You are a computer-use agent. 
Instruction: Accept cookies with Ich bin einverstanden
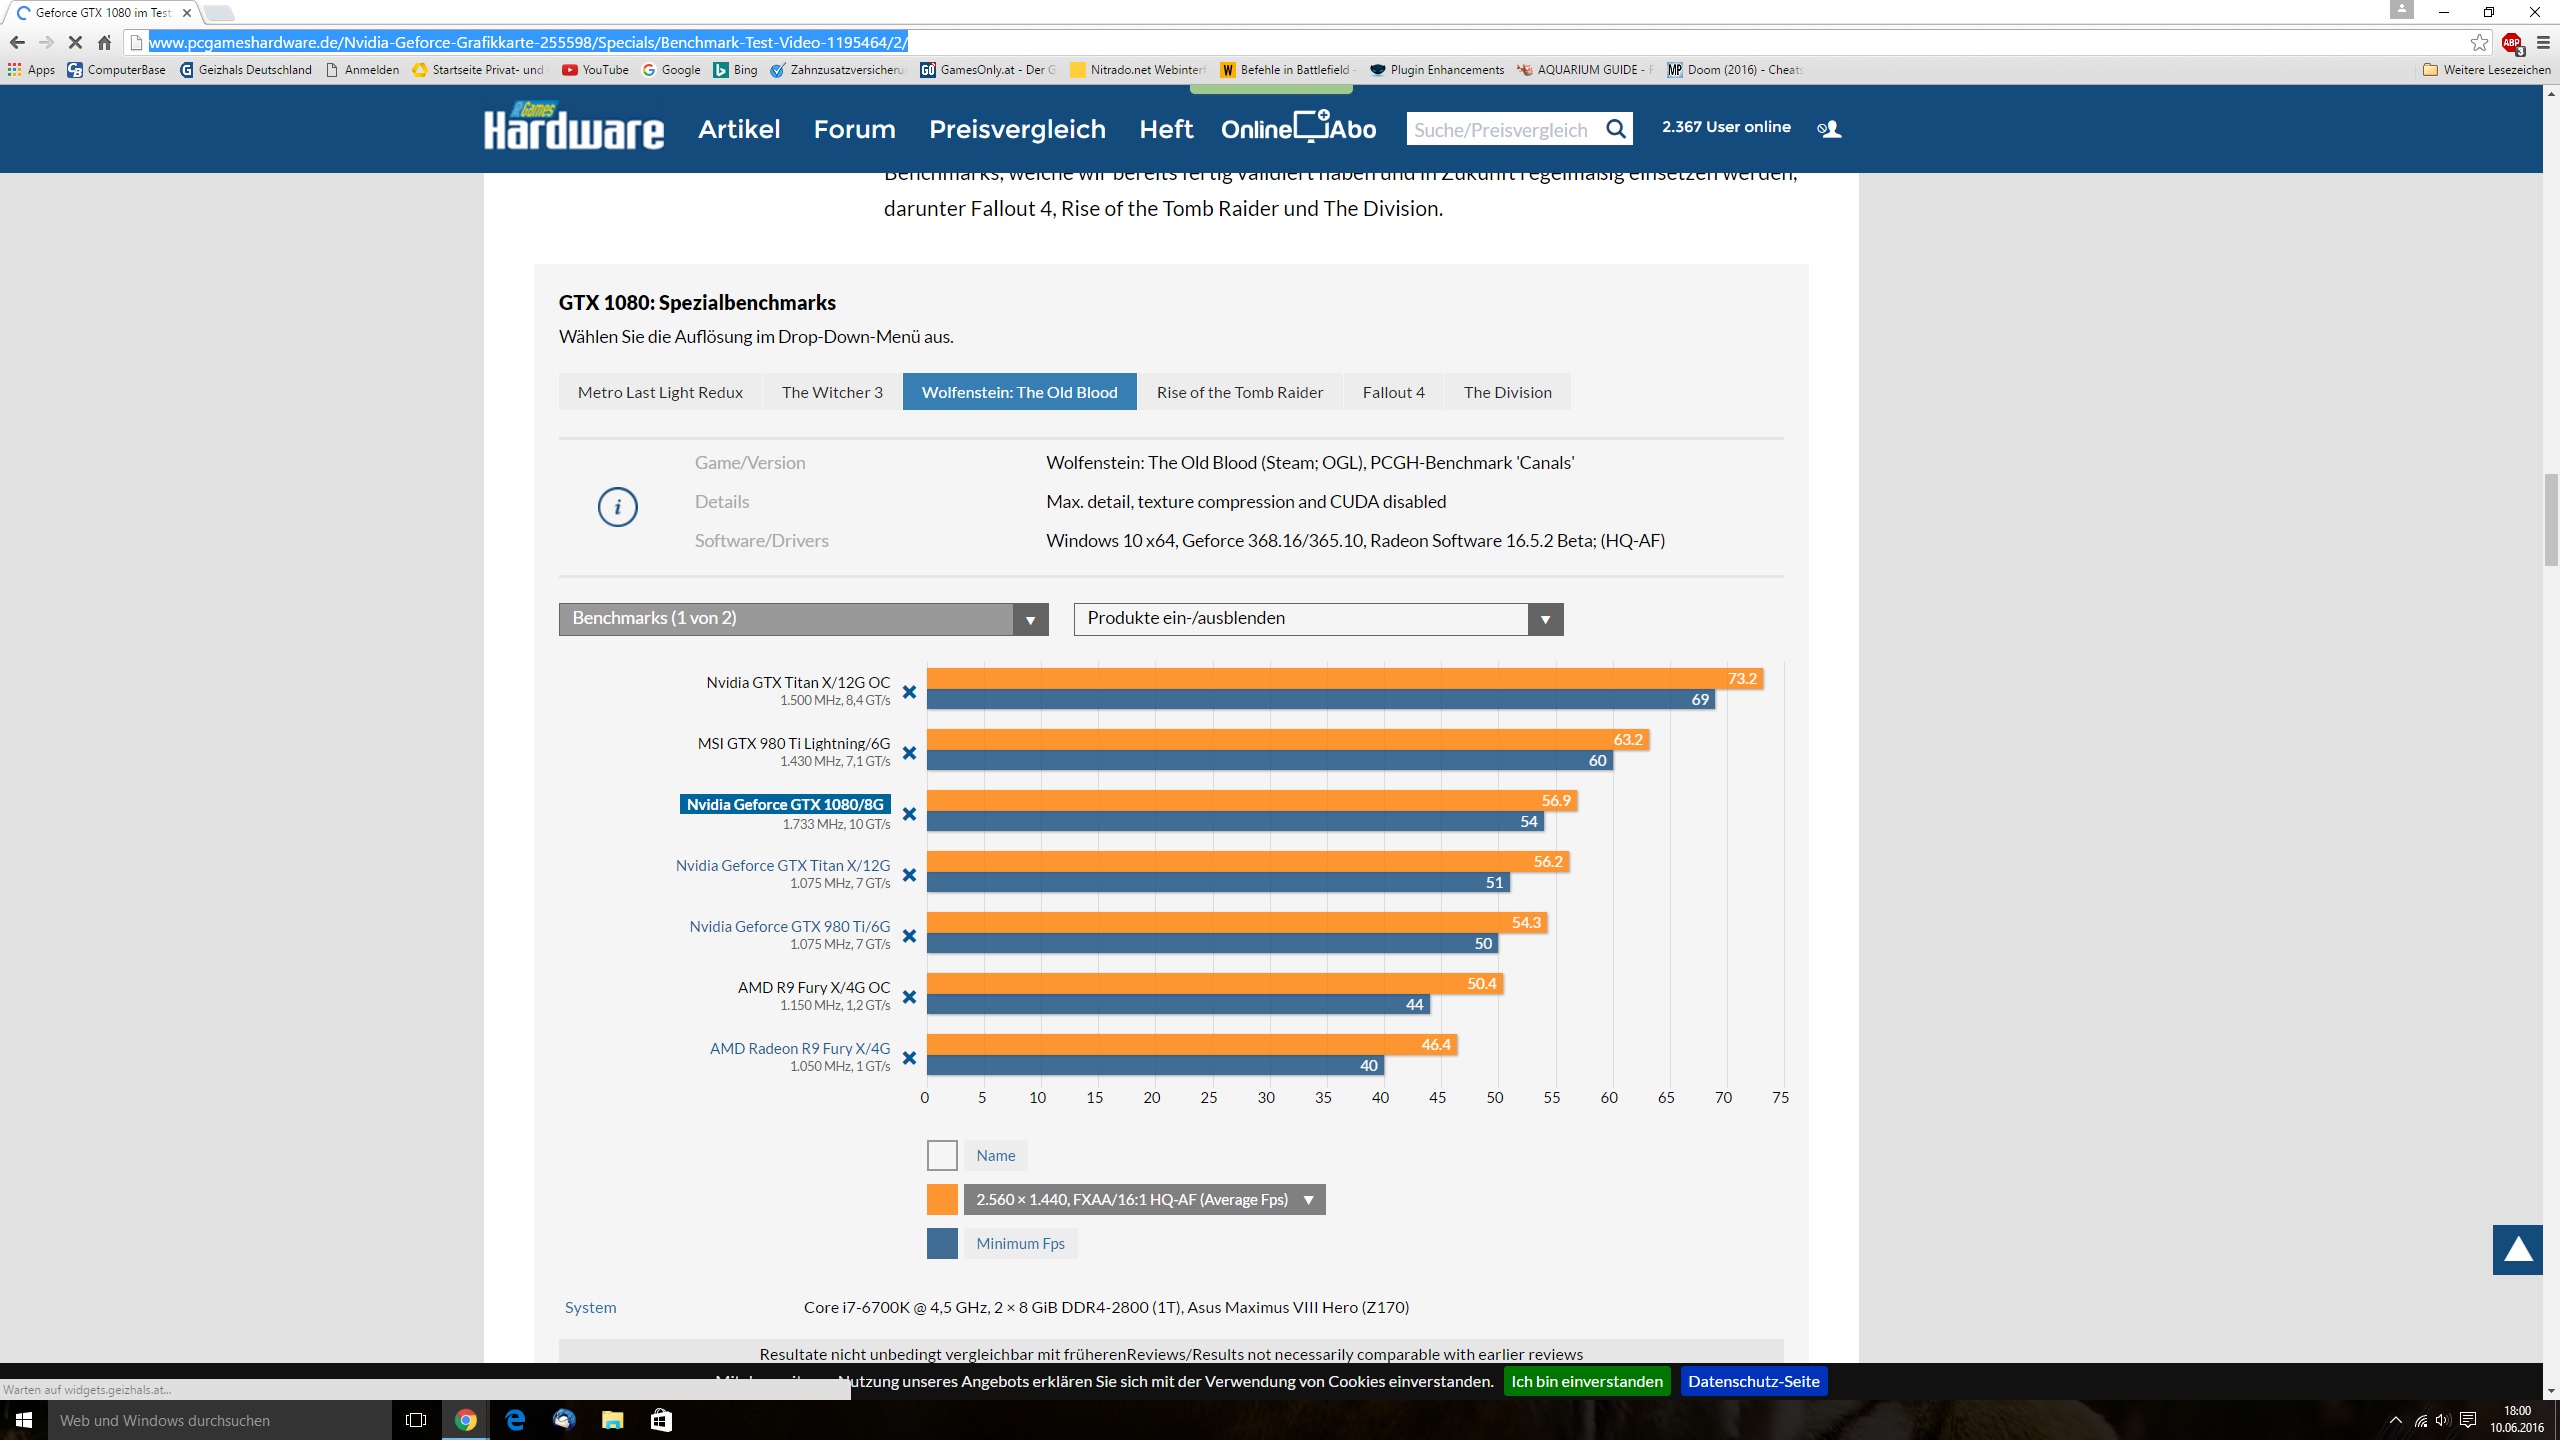pos(1586,1382)
